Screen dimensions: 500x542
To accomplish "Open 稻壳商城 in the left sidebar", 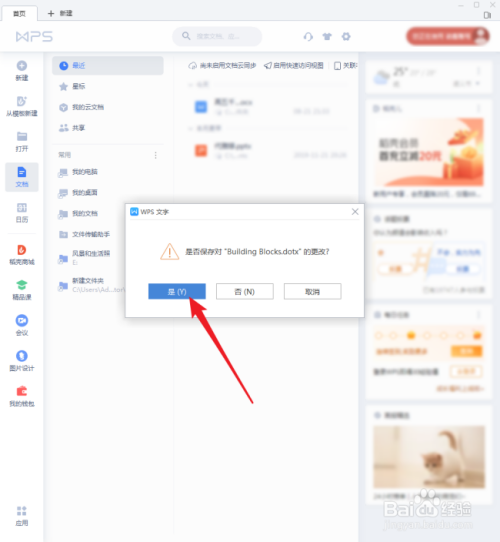I will coord(22,255).
